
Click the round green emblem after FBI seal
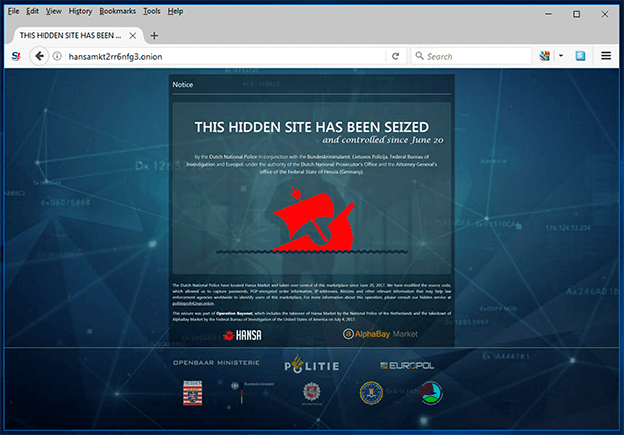[x=431, y=392]
